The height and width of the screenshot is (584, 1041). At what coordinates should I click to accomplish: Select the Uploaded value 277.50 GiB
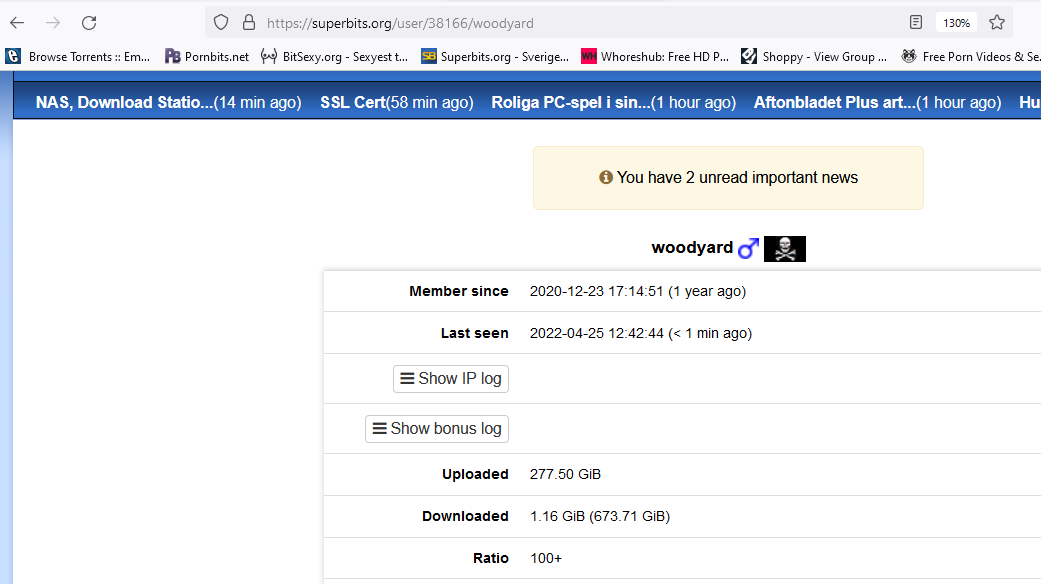tap(565, 474)
